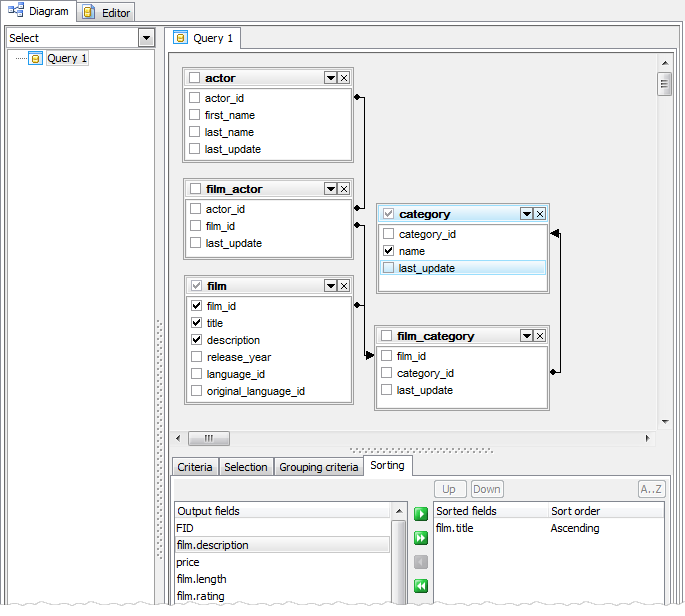The height and width of the screenshot is (616, 685).
Task: Uncheck name in category table
Action: coord(388,251)
